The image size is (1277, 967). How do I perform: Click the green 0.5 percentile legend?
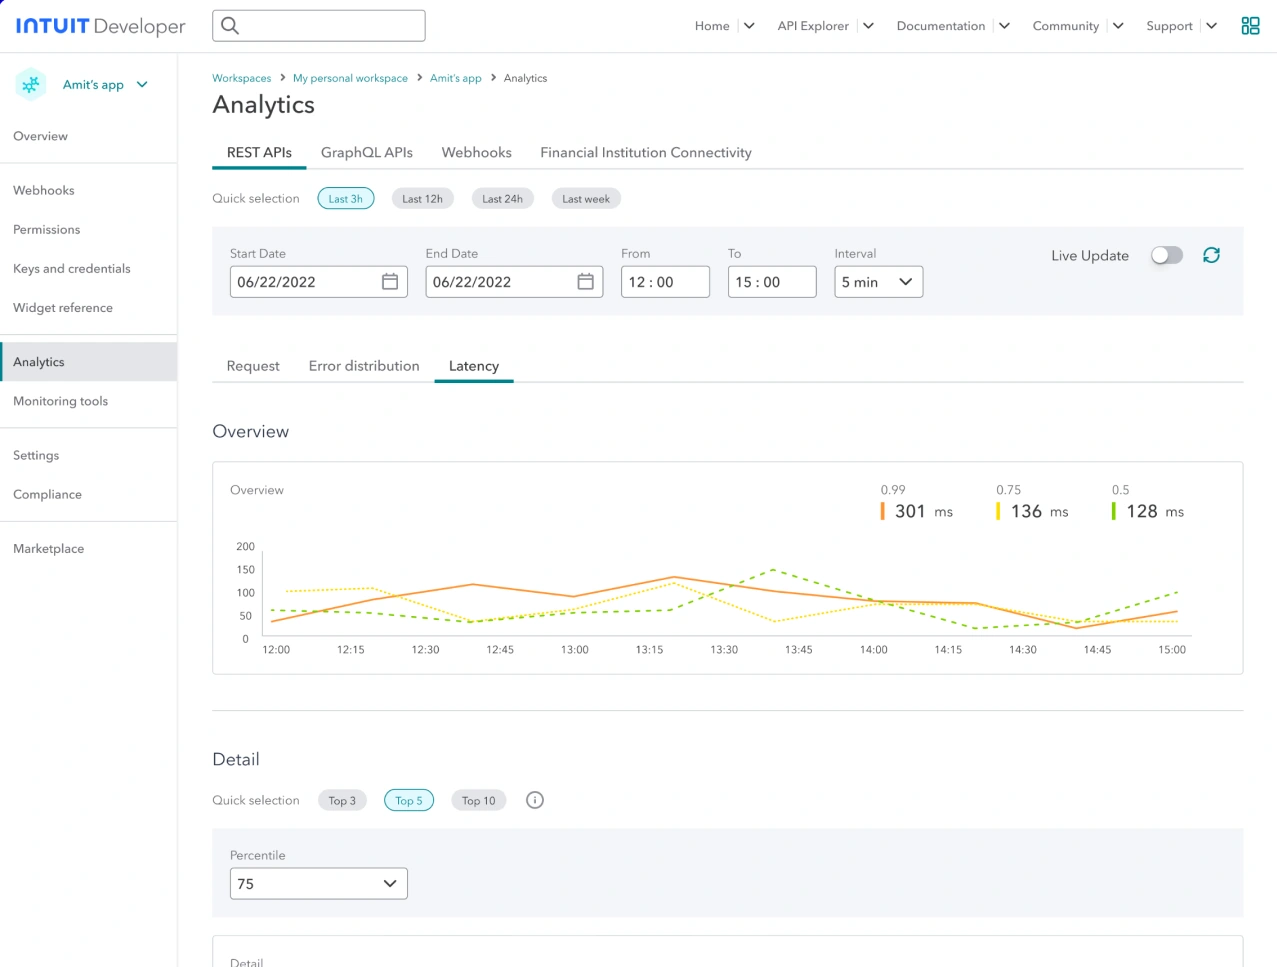coord(1148,503)
